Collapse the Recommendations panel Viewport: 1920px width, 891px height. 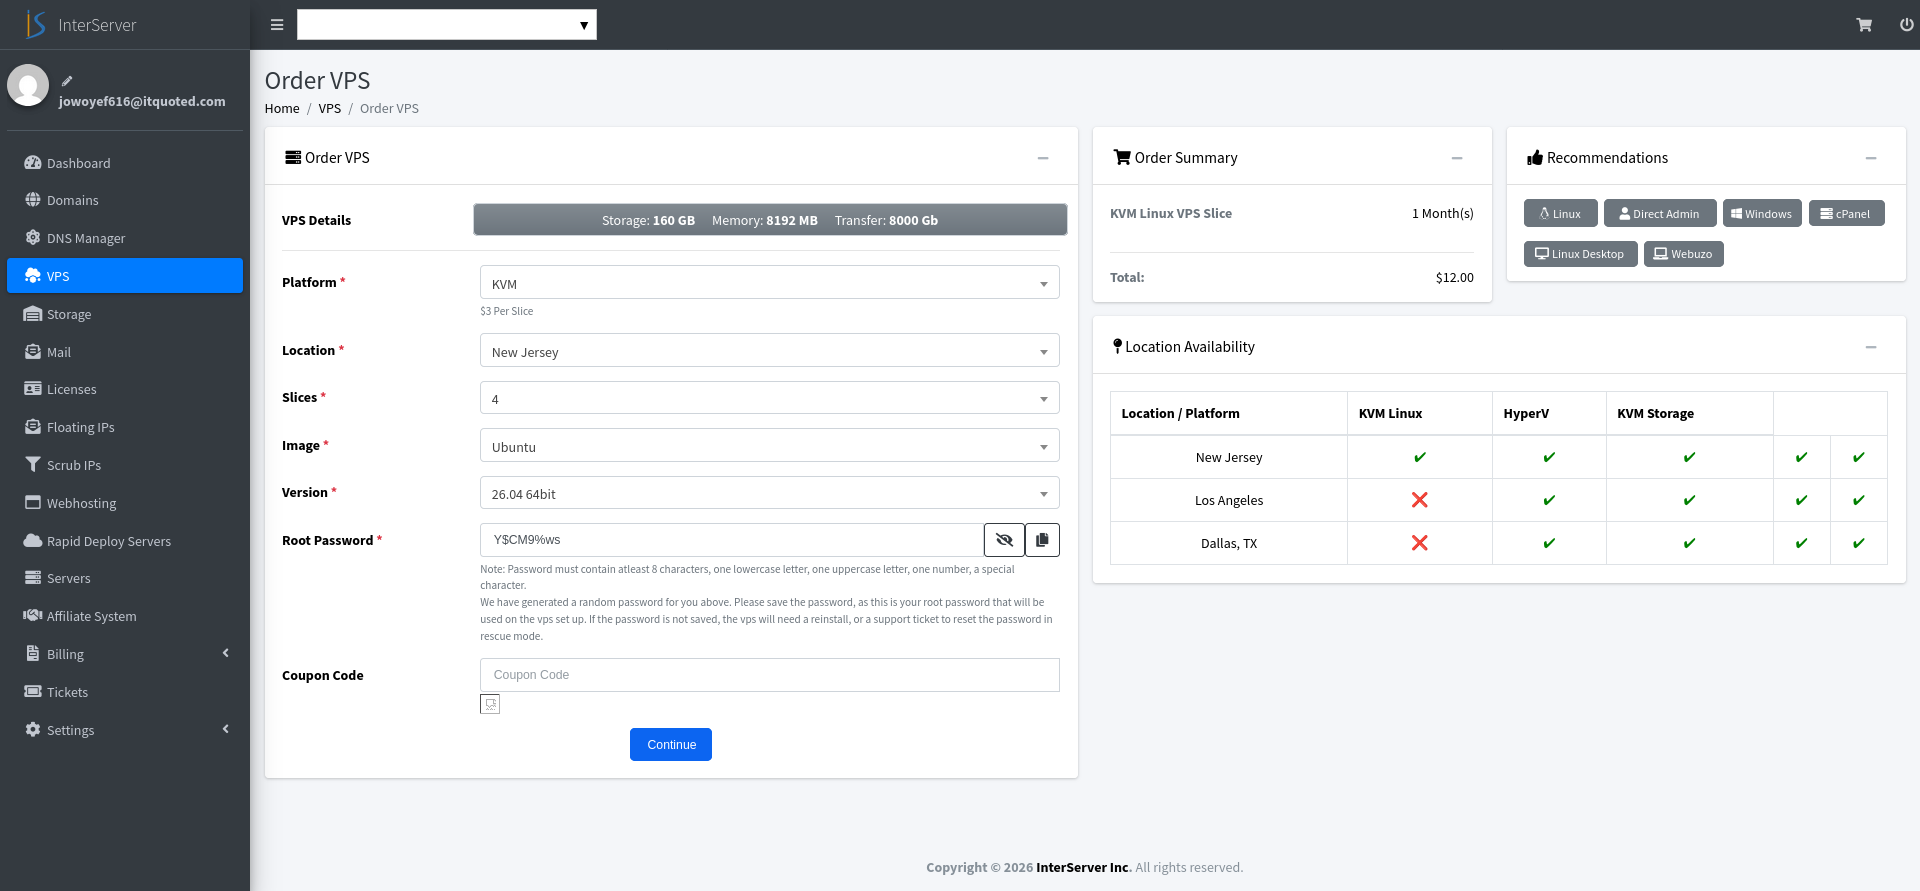point(1871,158)
